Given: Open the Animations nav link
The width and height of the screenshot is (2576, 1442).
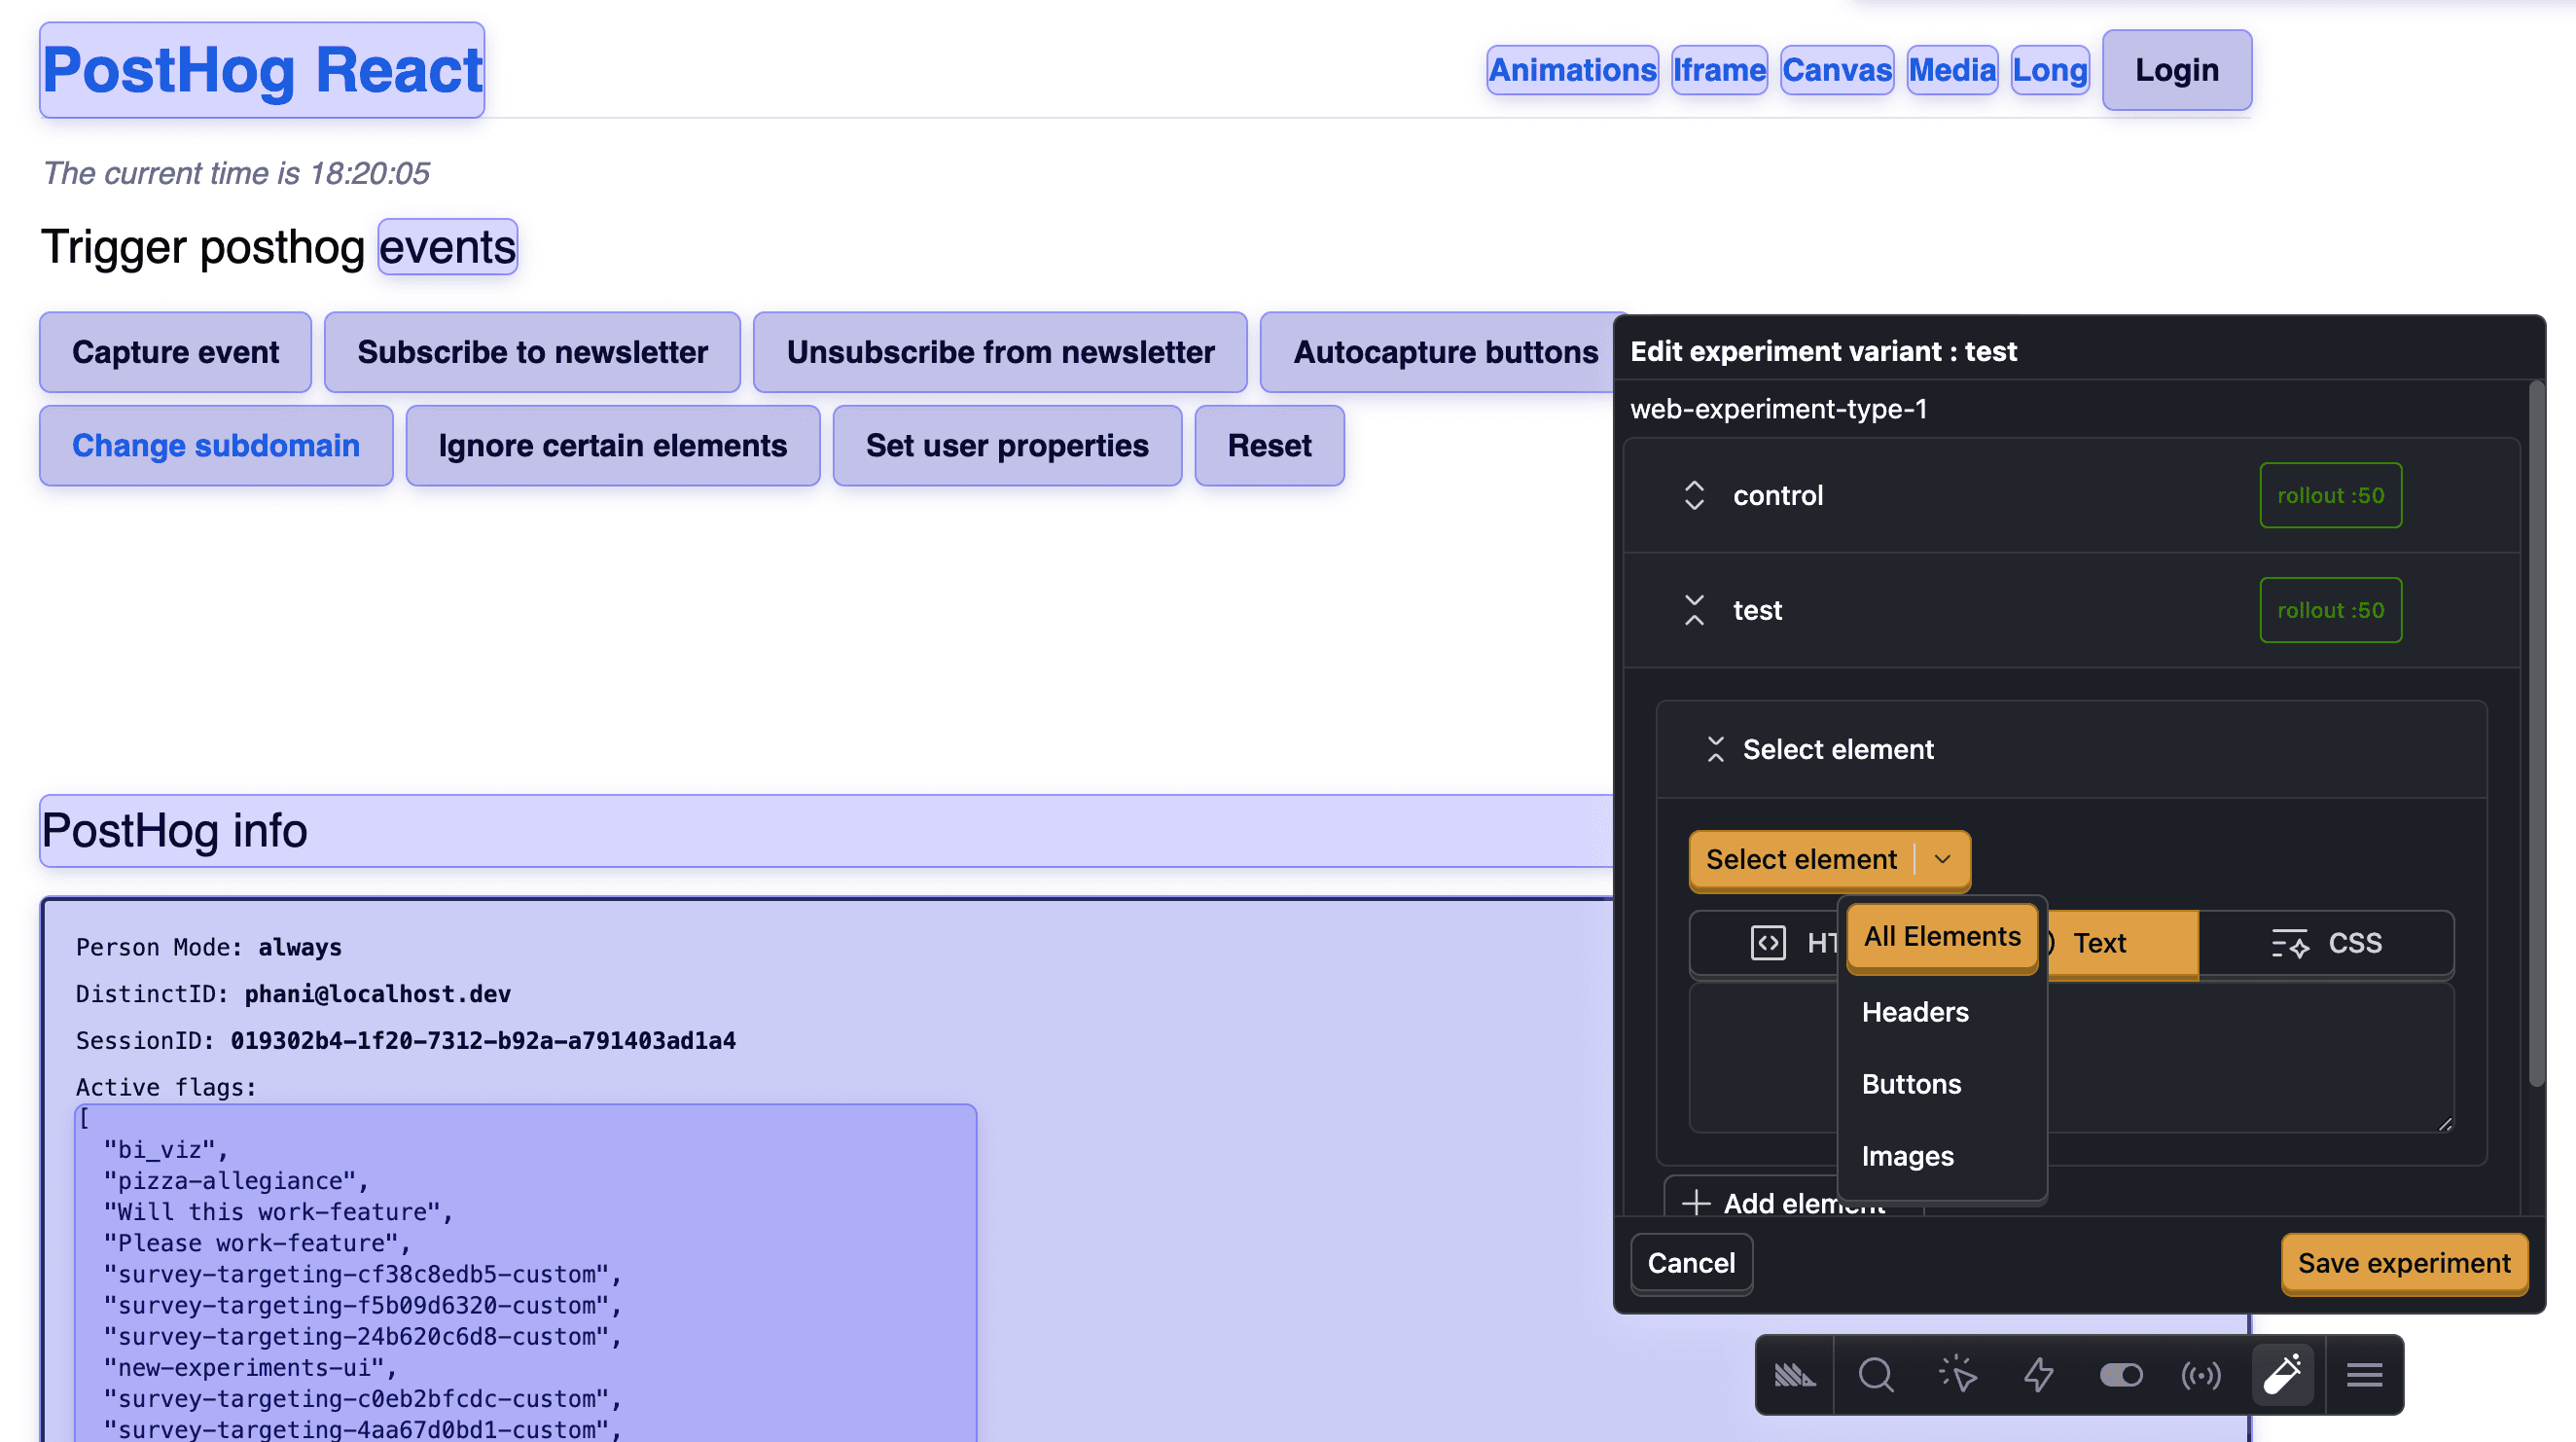Looking at the screenshot, I should coord(1572,70).
